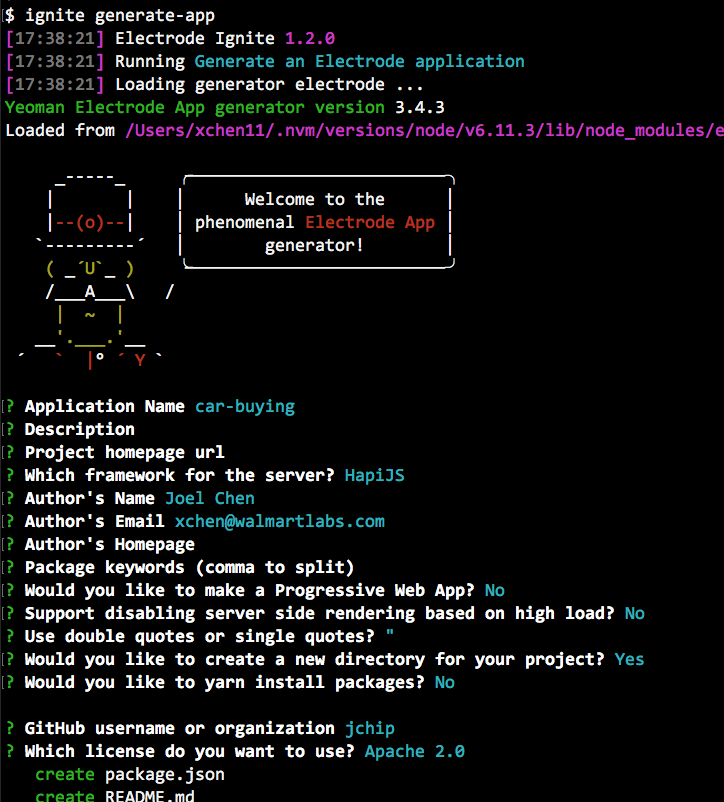Click the 'ignite generate-app' command text
Screen dimensions: 724x802
(120, 15)
